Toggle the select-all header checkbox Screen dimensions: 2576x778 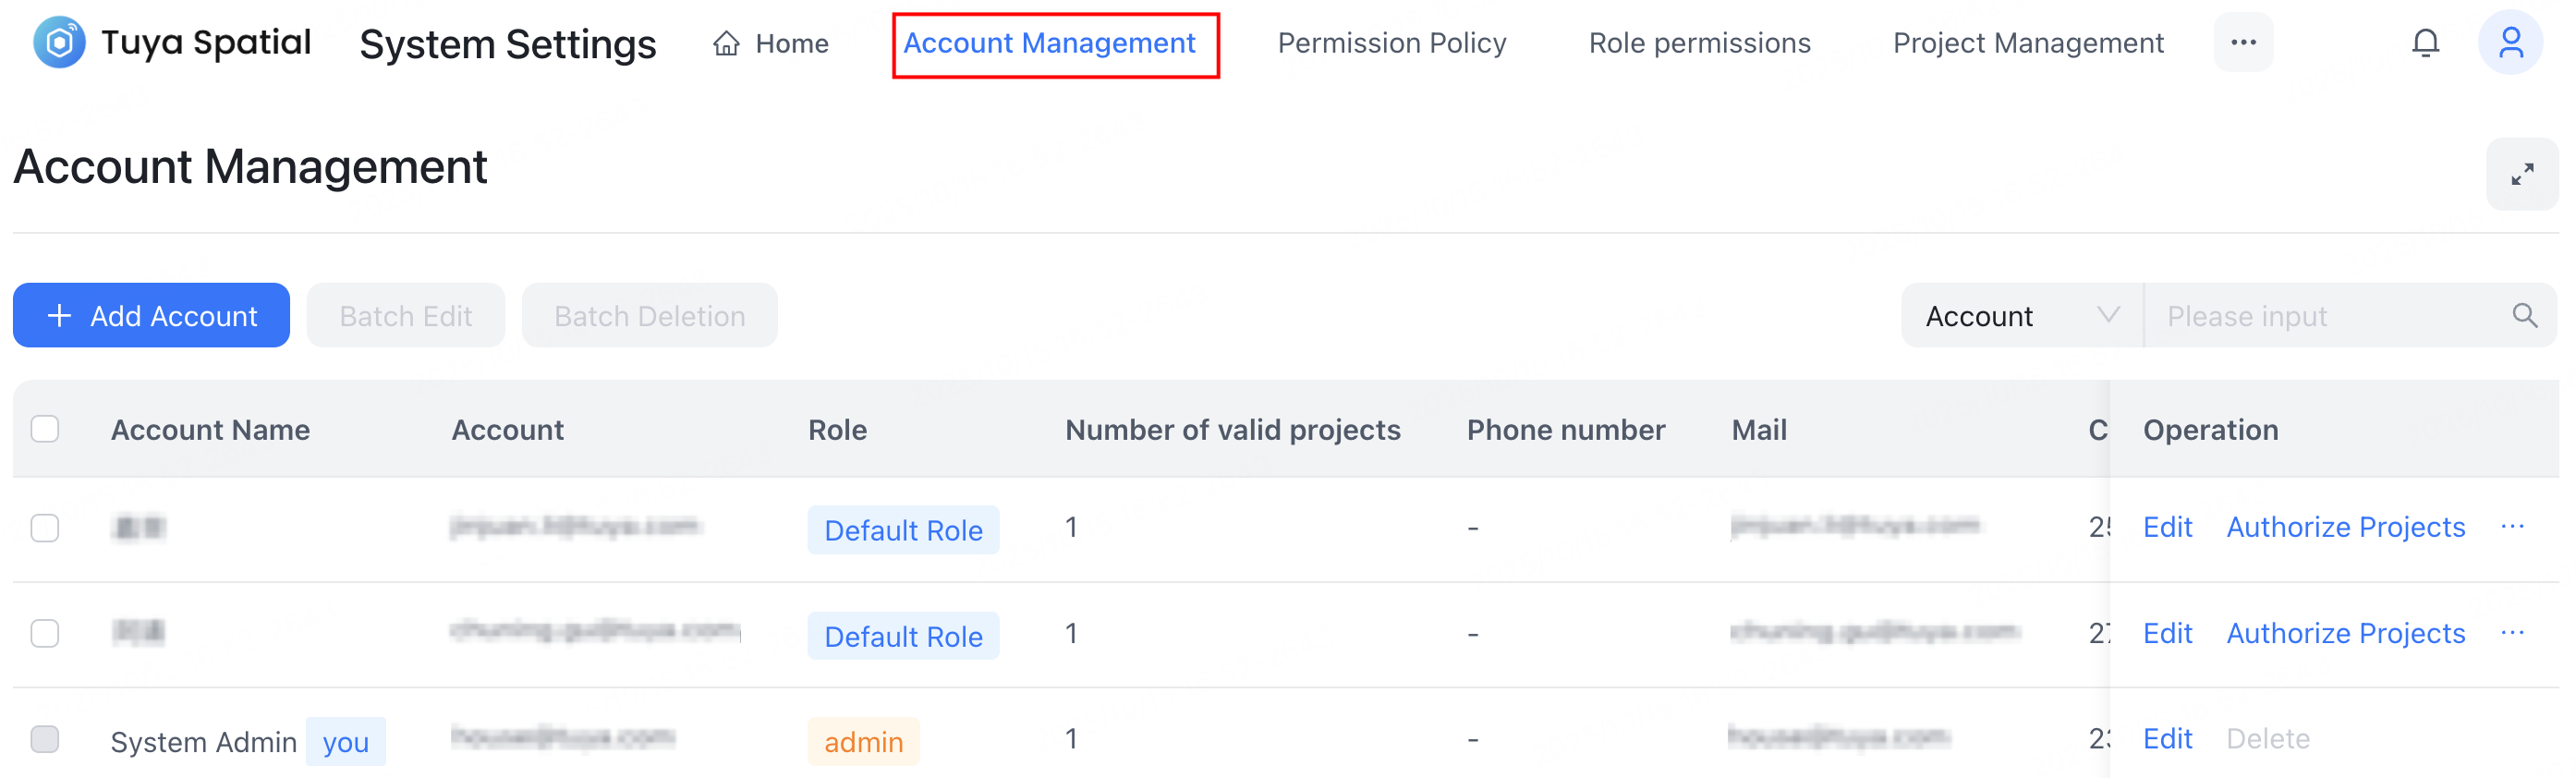pyautogui.click(x=45, y=429)
